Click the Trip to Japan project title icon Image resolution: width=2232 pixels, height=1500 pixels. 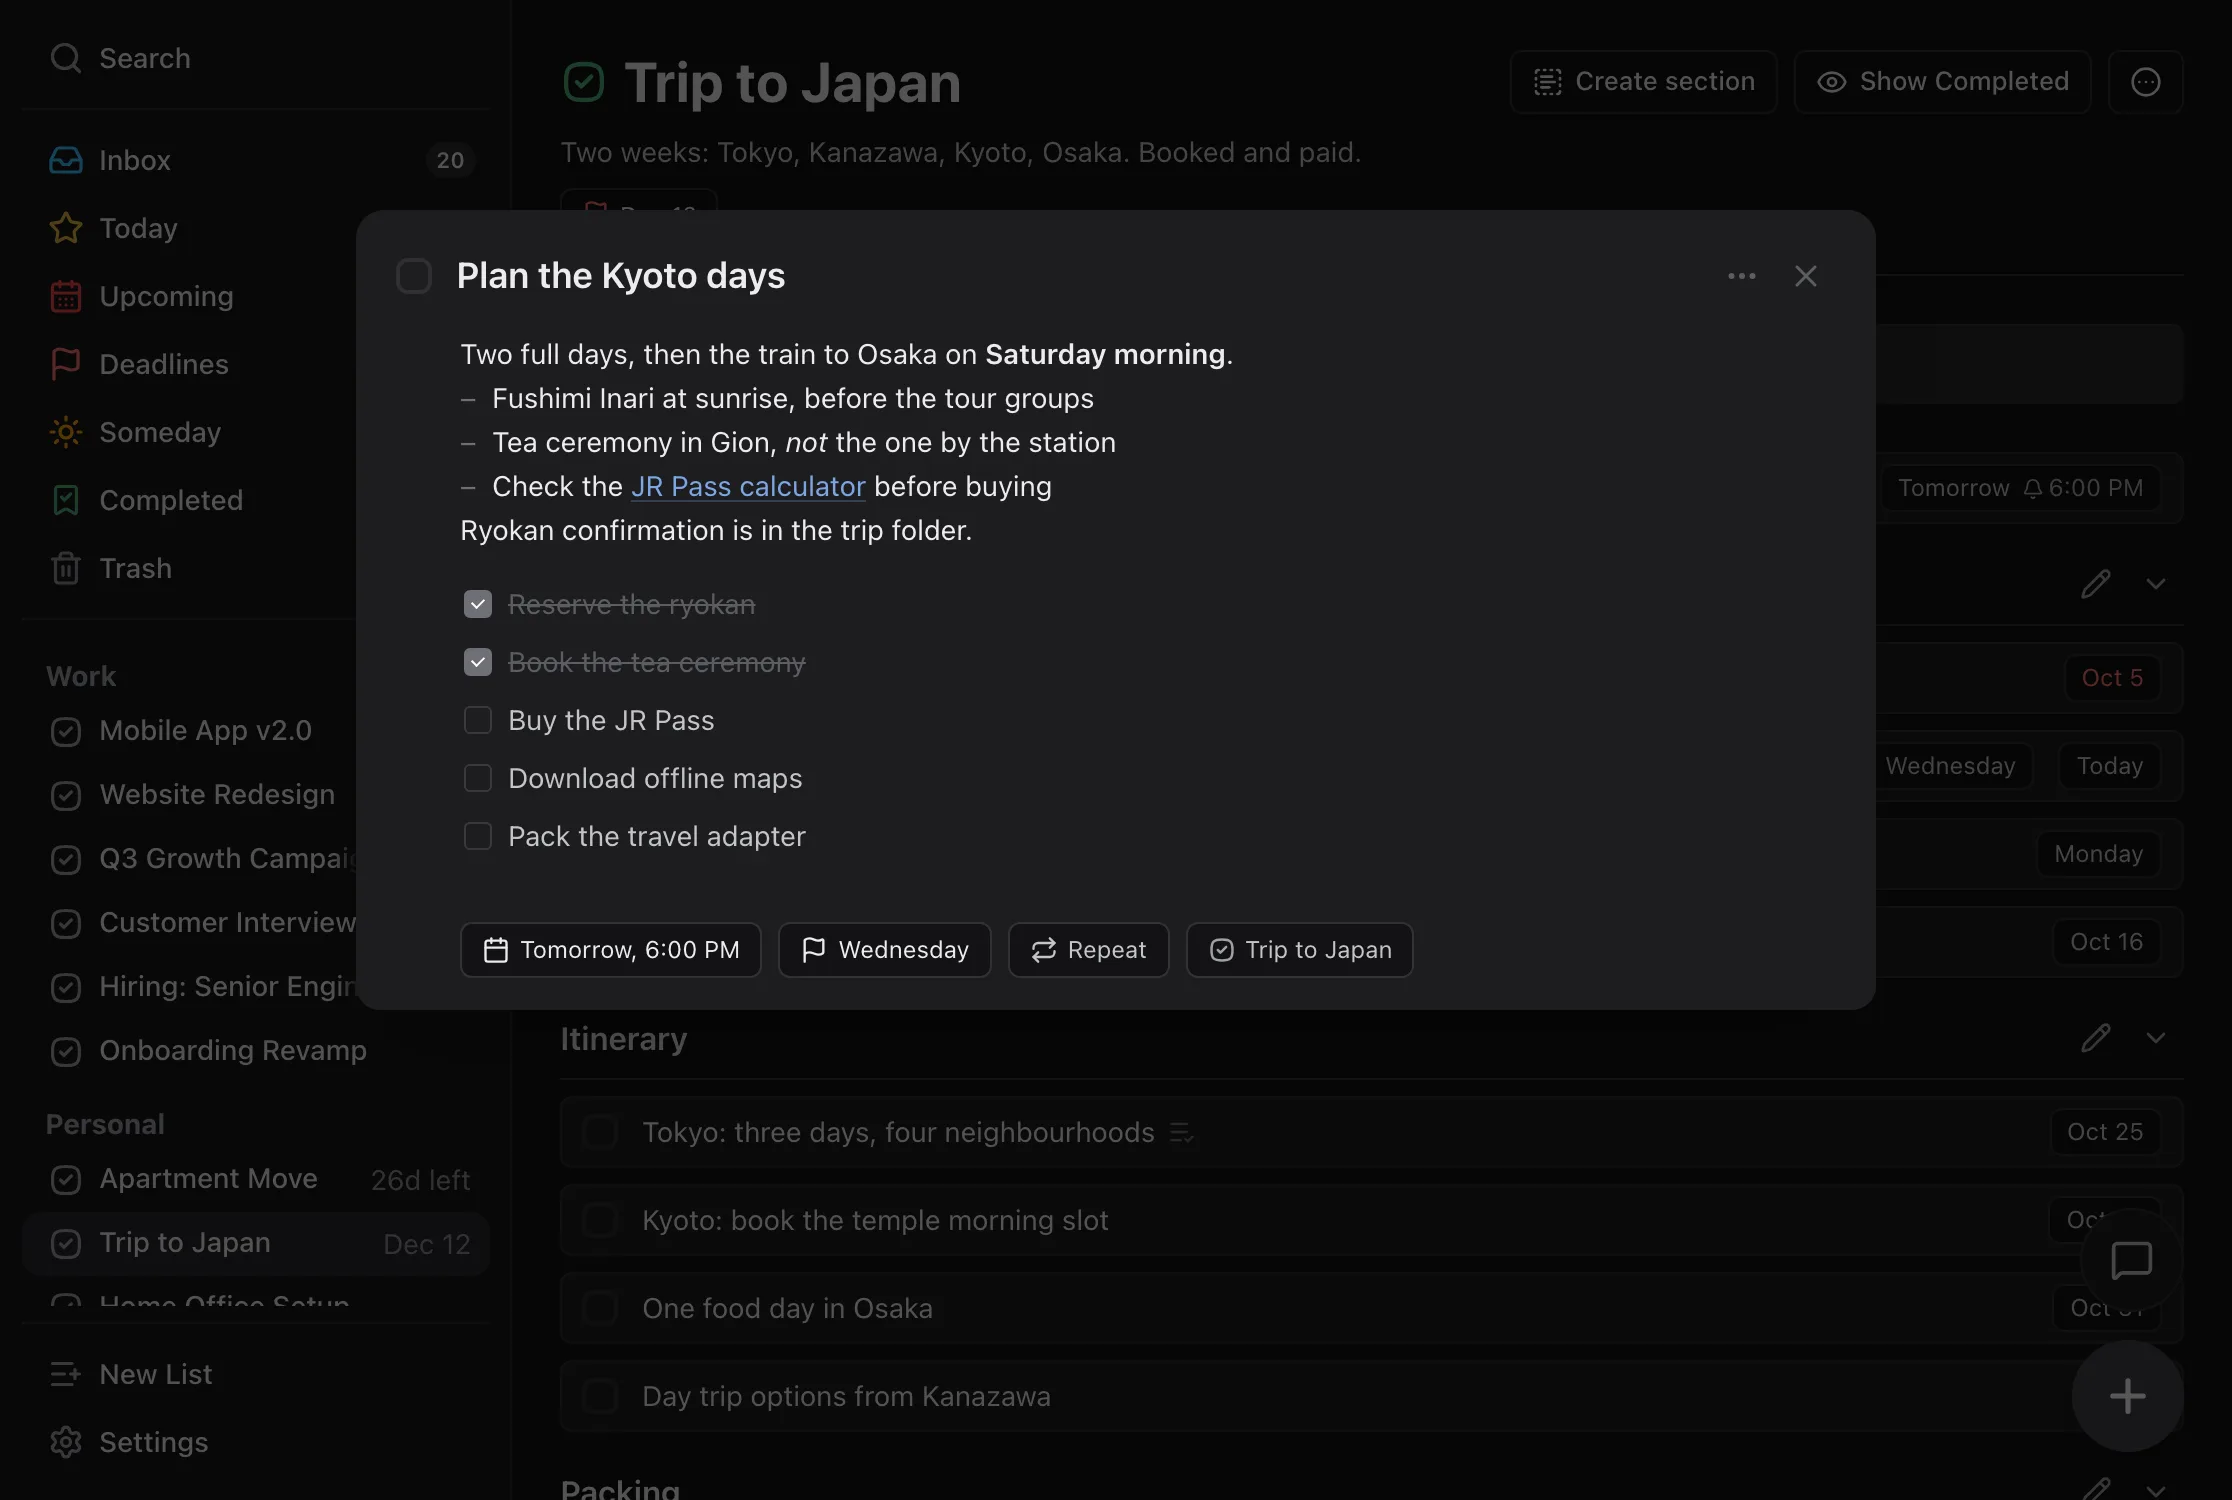coord(584,82)
